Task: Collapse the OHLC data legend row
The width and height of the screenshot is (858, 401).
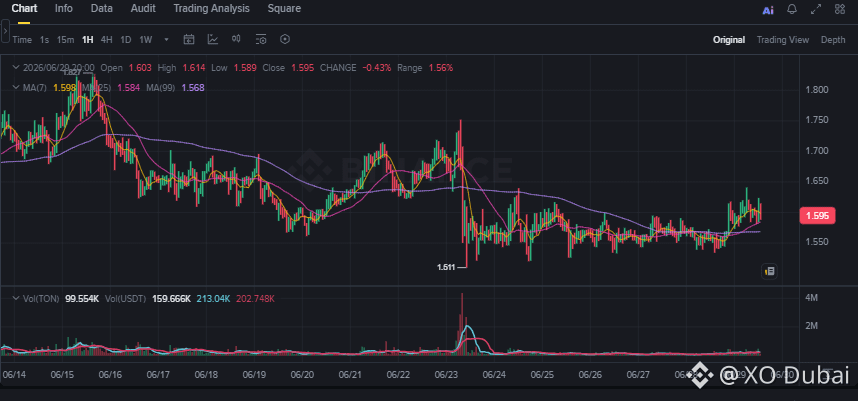Action: (x=16, y=67)
